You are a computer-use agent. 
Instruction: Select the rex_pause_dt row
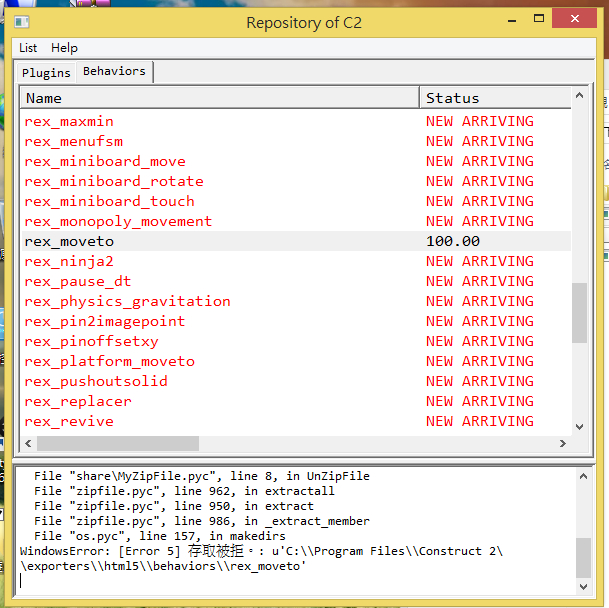coord(296,282)
